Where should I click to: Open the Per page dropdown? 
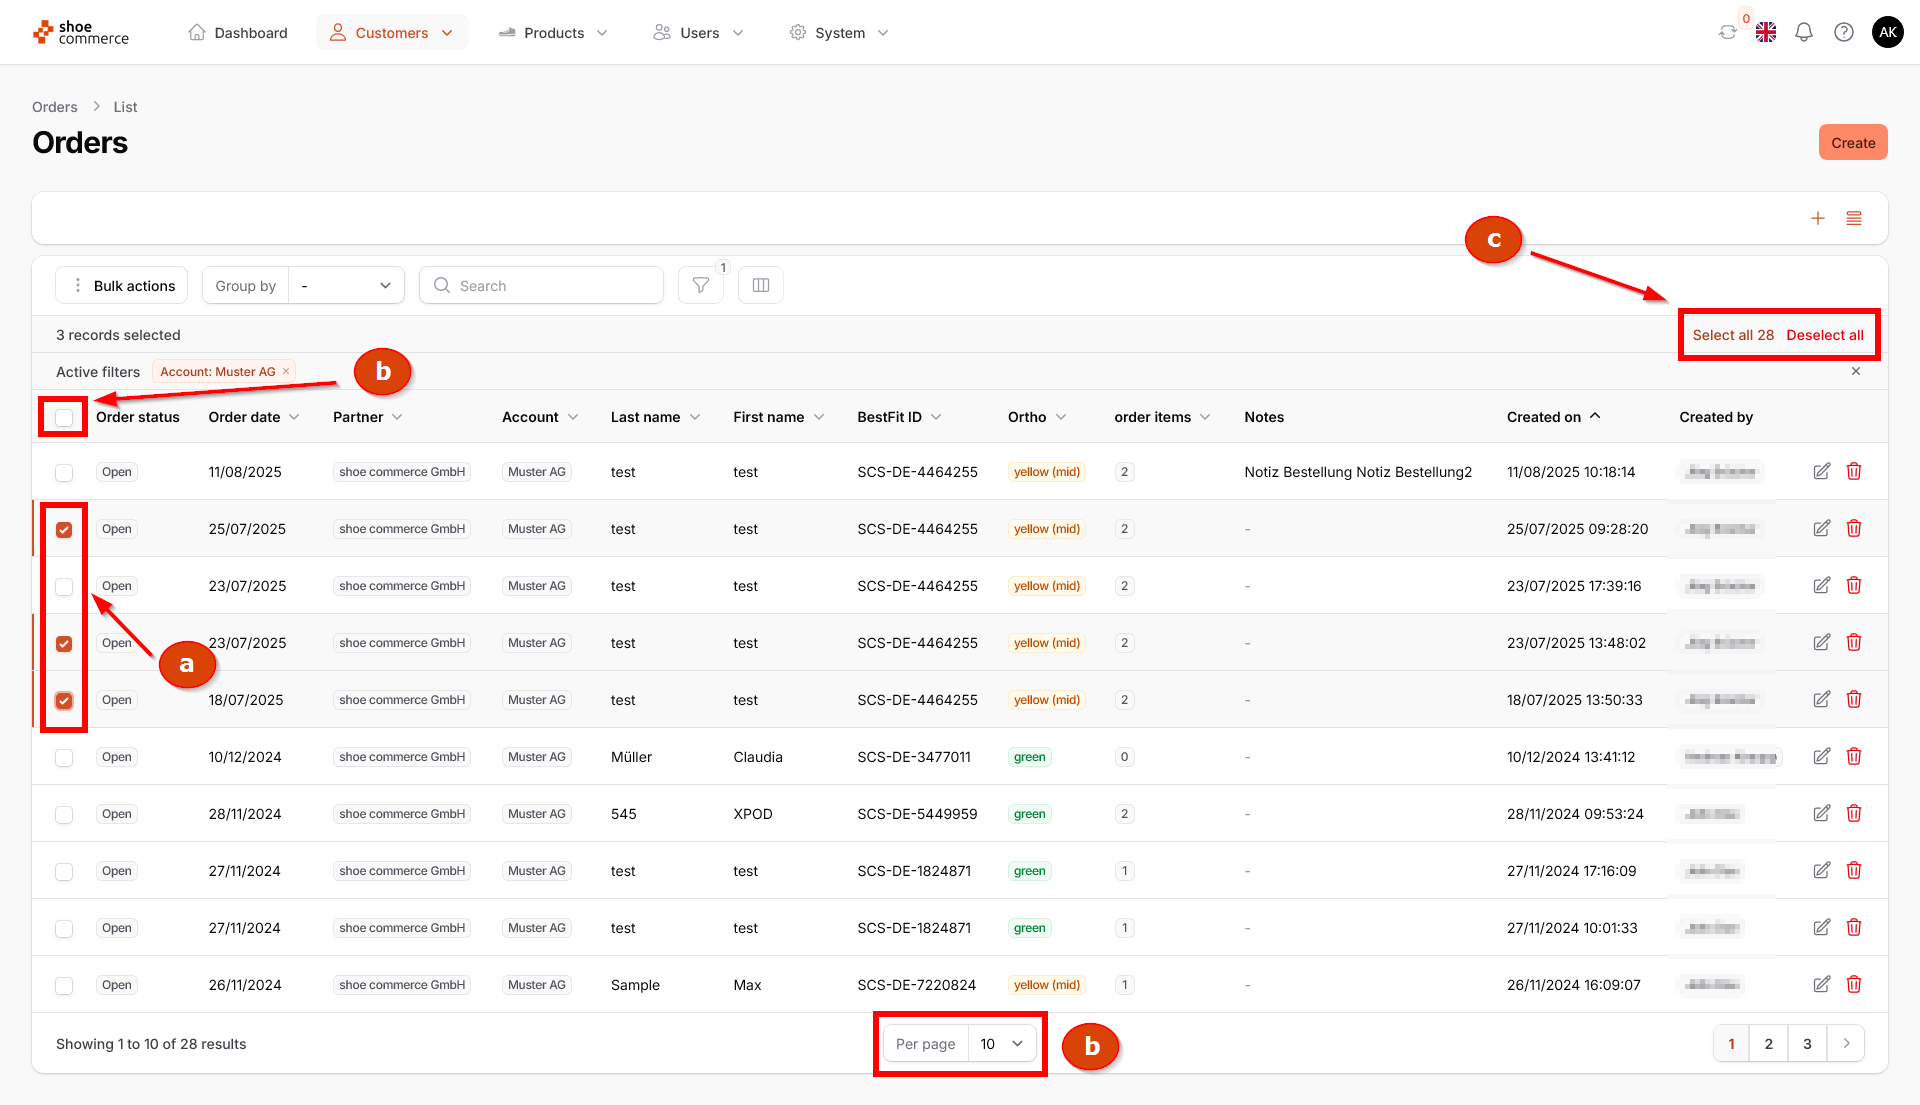pos(1002,1044)
